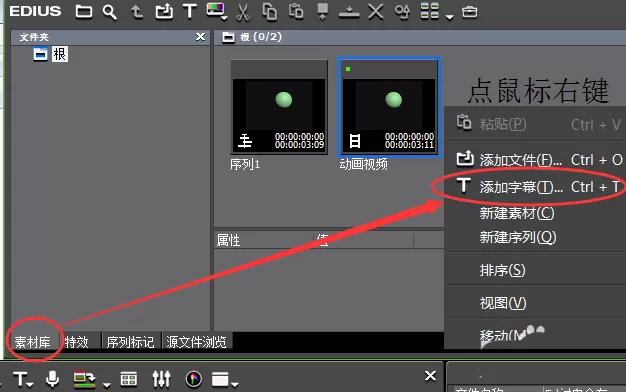
Task: Click the color bars new clip icon
Action: (x=216, y=11)
